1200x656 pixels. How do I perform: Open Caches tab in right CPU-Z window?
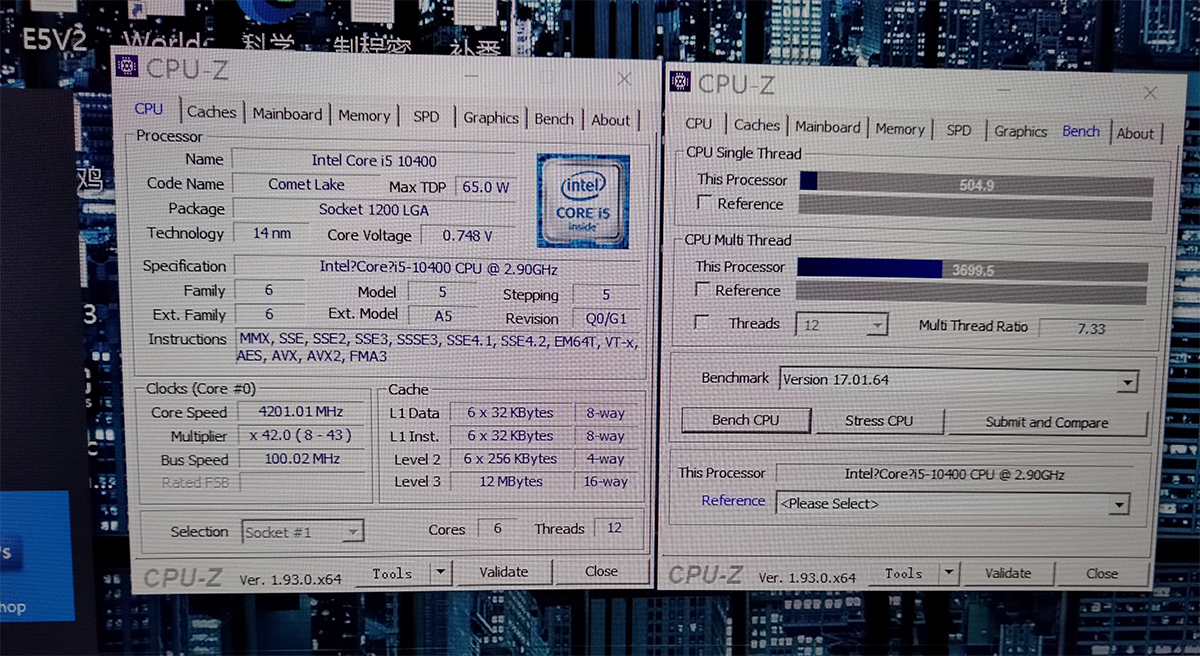point(756,125)
